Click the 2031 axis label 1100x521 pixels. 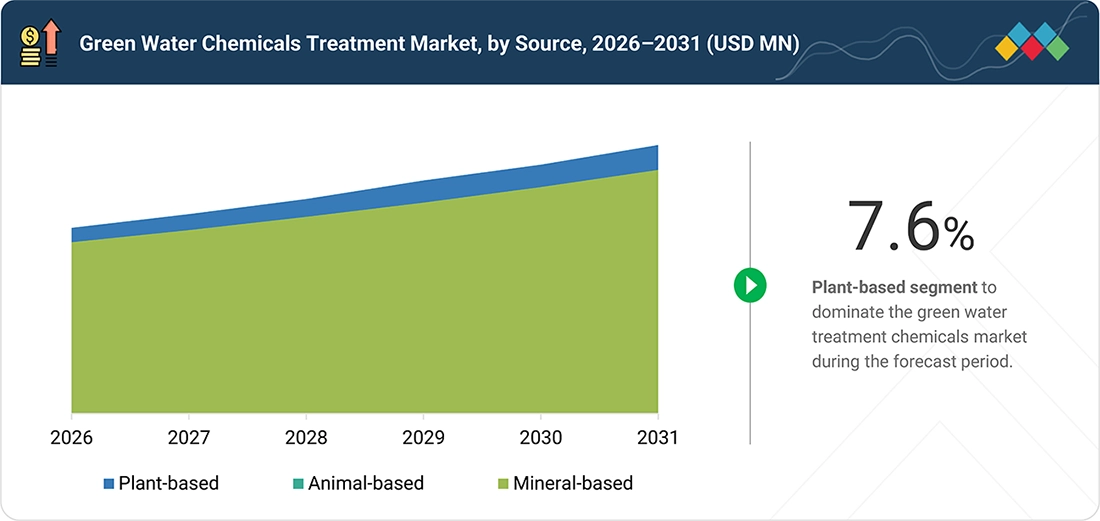coord(657,438)
